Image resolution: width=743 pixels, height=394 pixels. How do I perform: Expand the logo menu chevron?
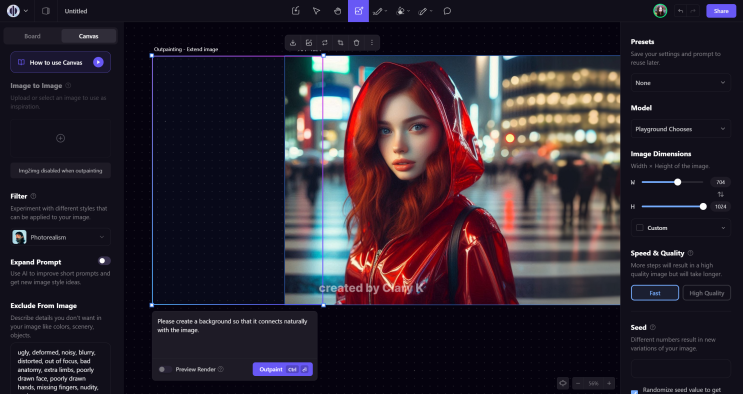pyautogui.click(x=26, y=11)
